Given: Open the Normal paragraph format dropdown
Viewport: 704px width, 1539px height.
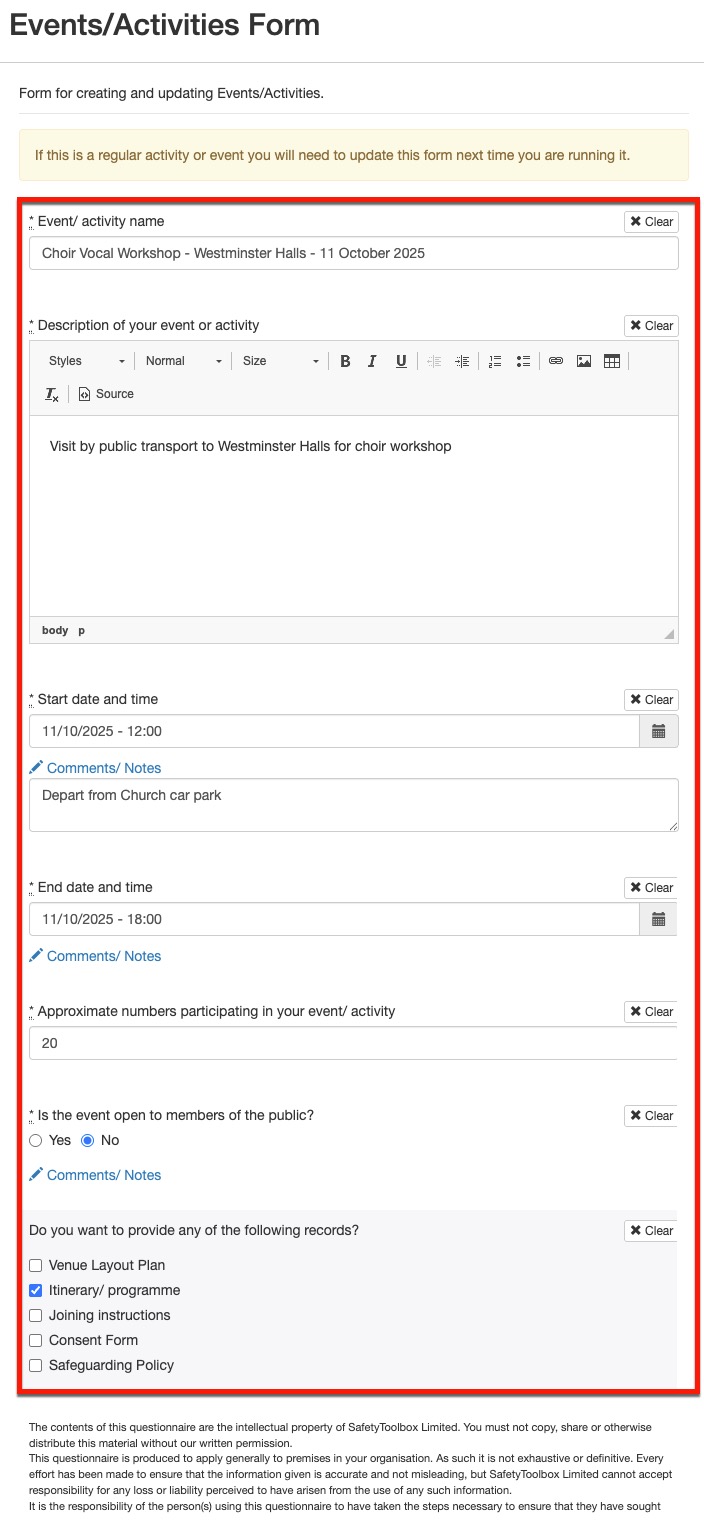Looking at the screenshot, I should (183, 361).
